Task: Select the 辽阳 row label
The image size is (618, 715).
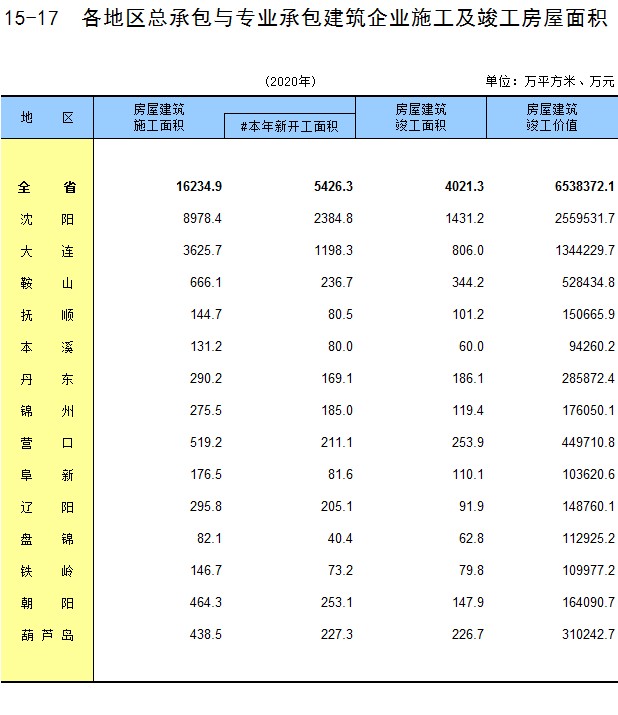Action: [x=47, y=508]
